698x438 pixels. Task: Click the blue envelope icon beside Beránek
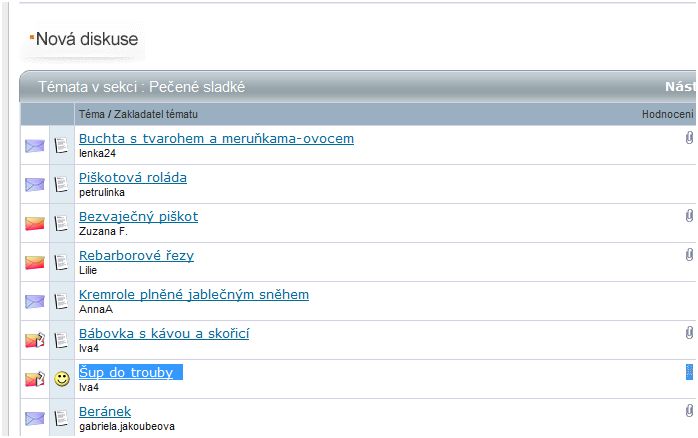(x=35, y=418)
